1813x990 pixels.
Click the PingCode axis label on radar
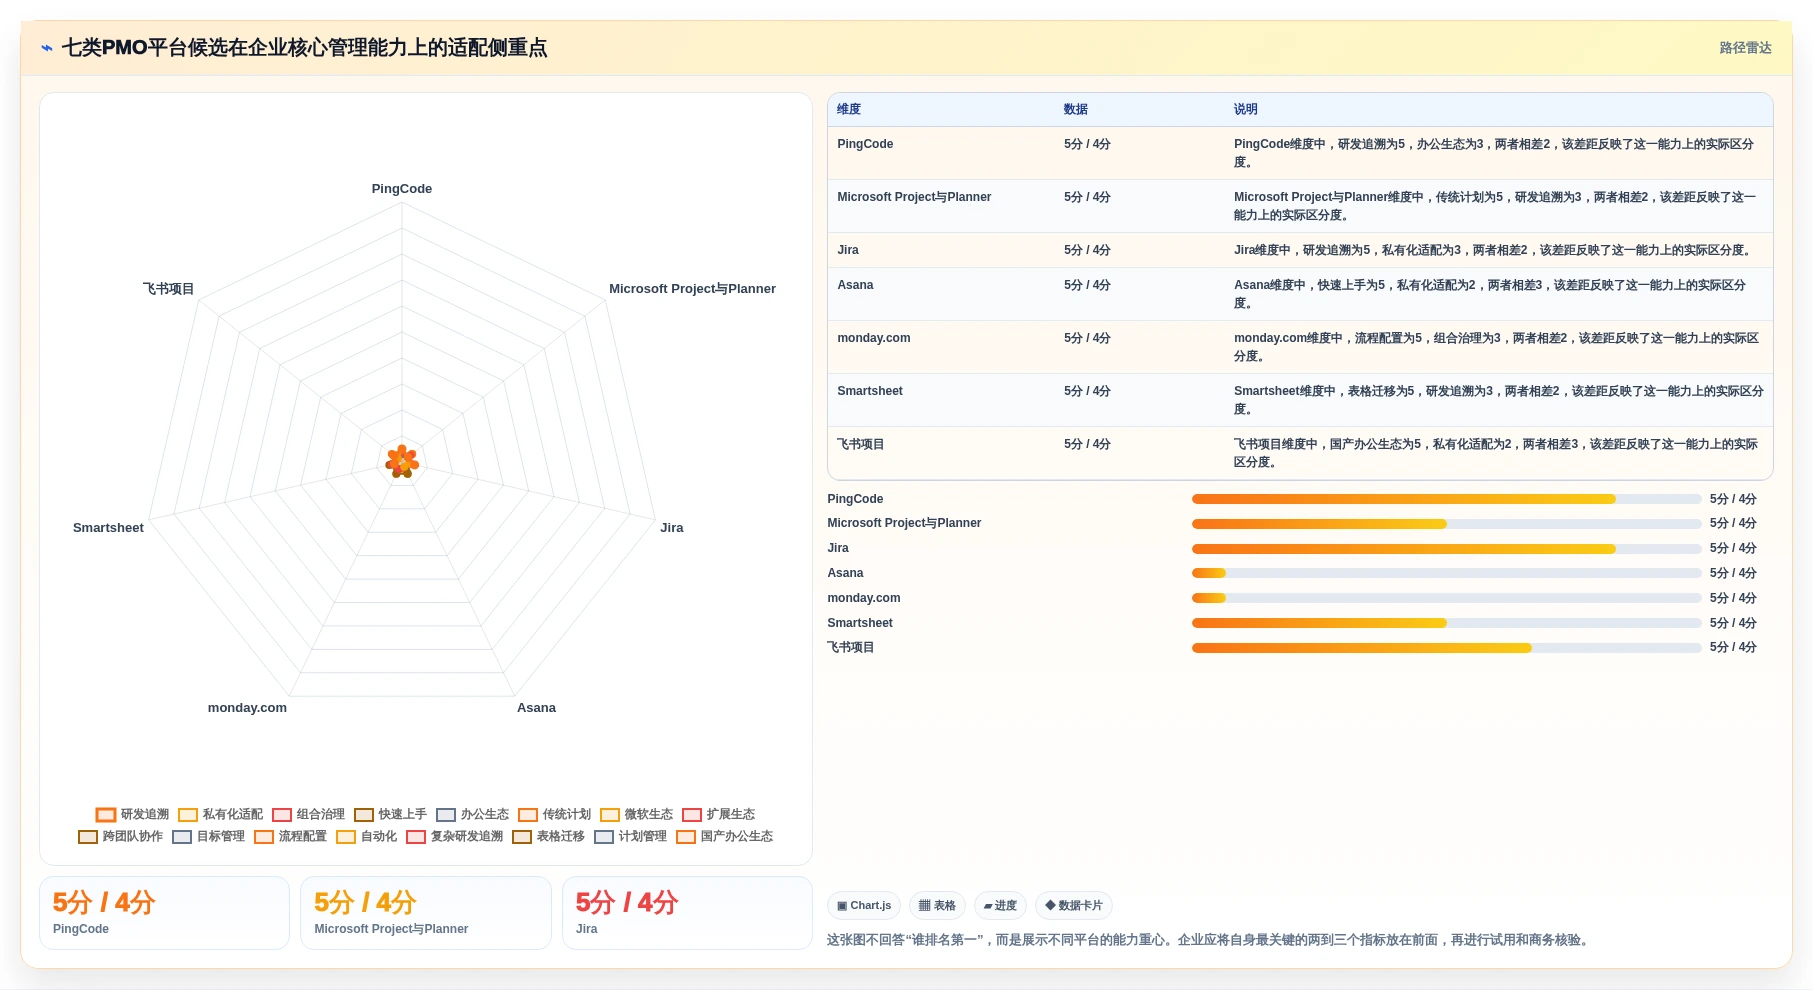pos(402,189)
